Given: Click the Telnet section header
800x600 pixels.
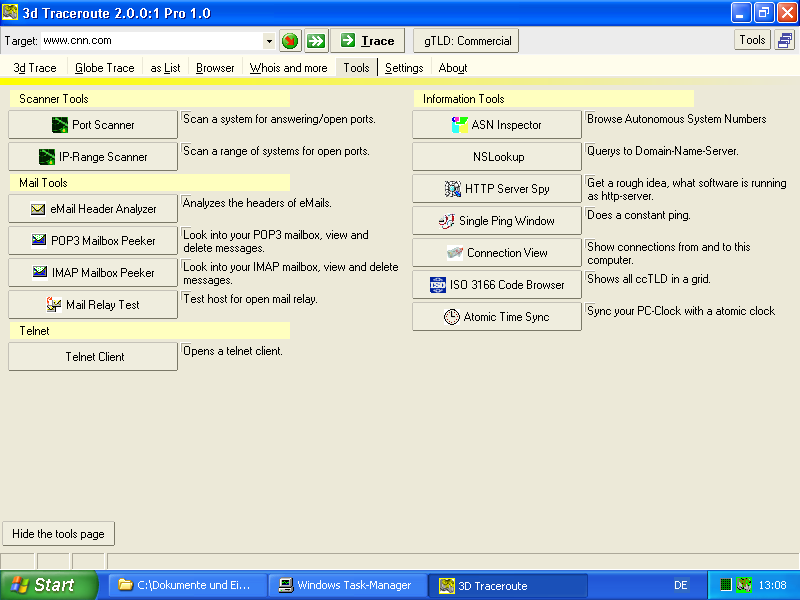Looking at the screenshot, I should [149, 331].
